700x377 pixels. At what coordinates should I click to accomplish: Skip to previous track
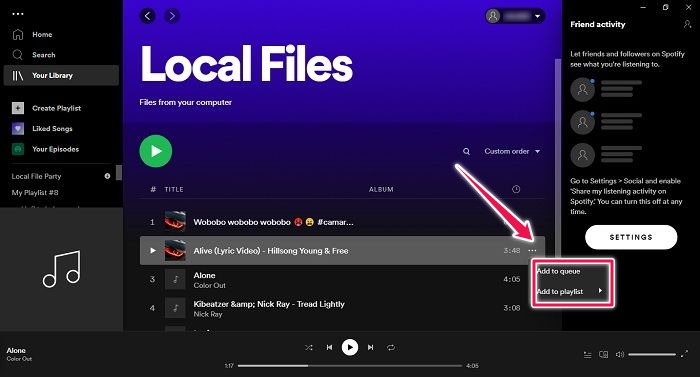tap(329, 348)
